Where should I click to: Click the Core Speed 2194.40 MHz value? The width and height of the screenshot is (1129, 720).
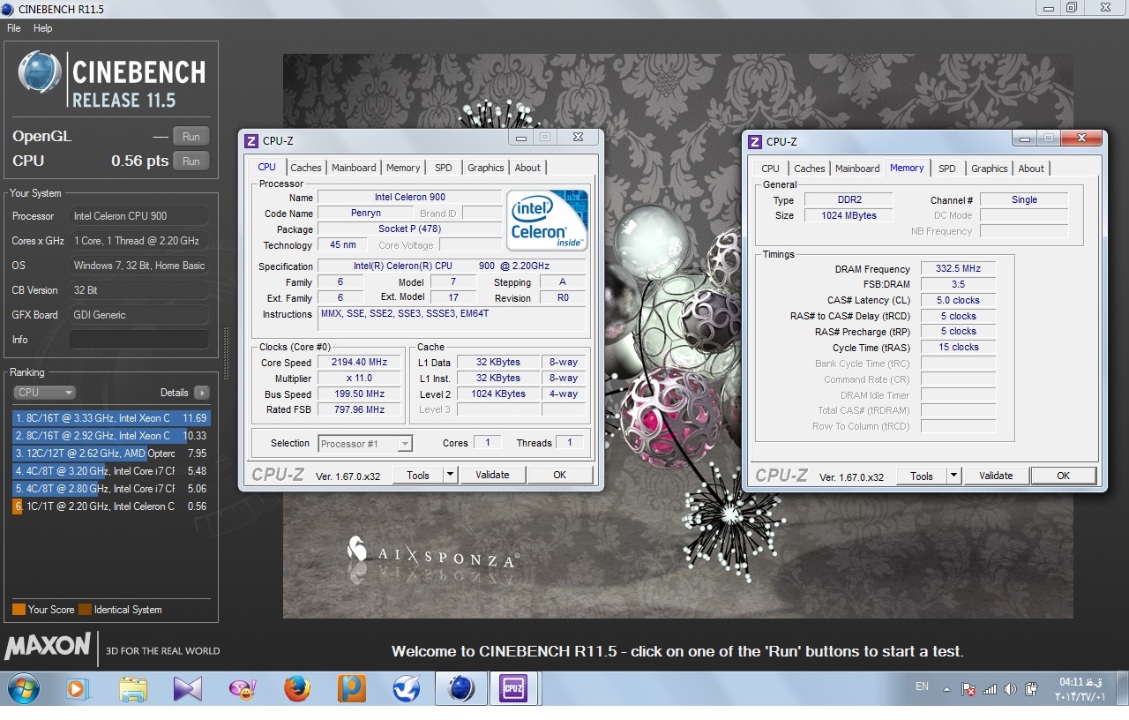point(359,362)
